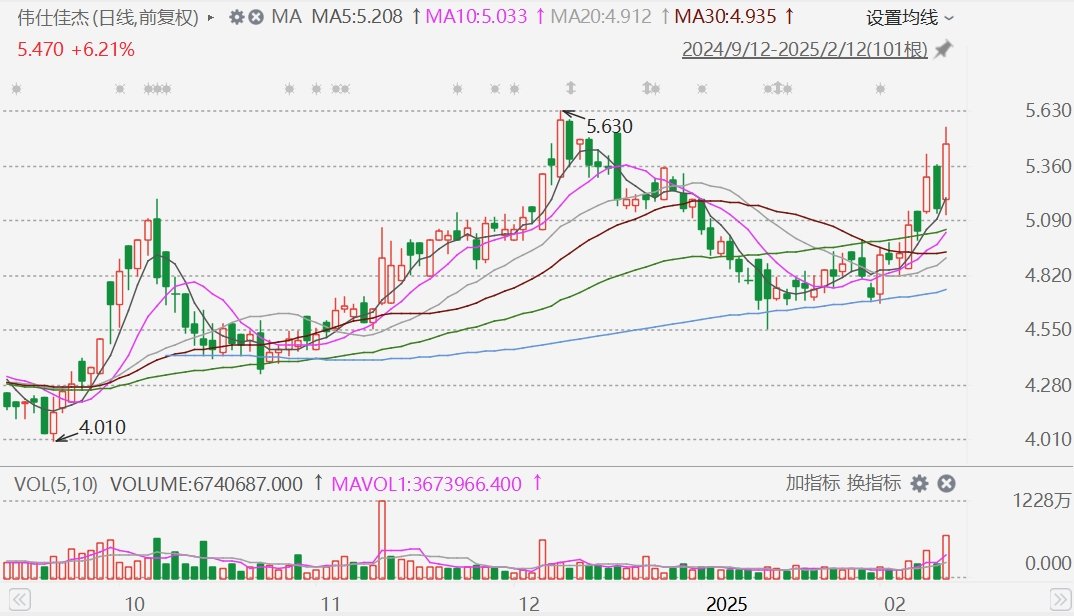Open volume indicator settings gear
1074x616 pixels.
point(919,484)
